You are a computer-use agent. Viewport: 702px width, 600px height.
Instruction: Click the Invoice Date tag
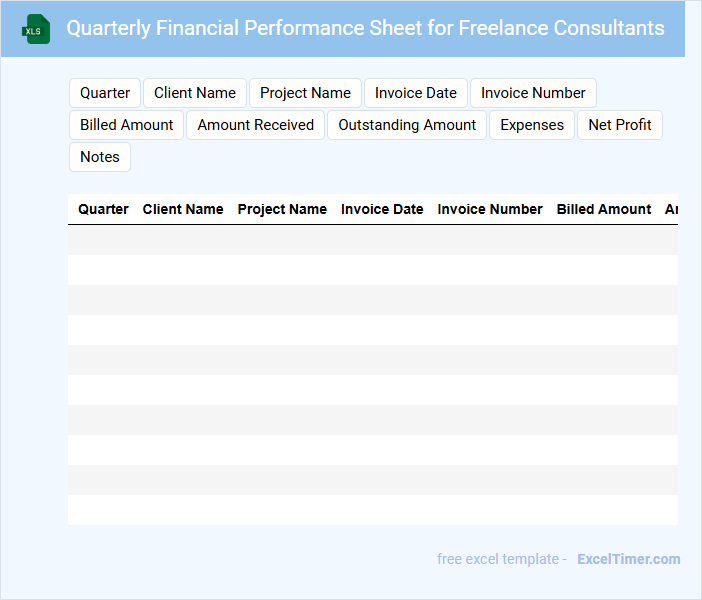[416, 93]
